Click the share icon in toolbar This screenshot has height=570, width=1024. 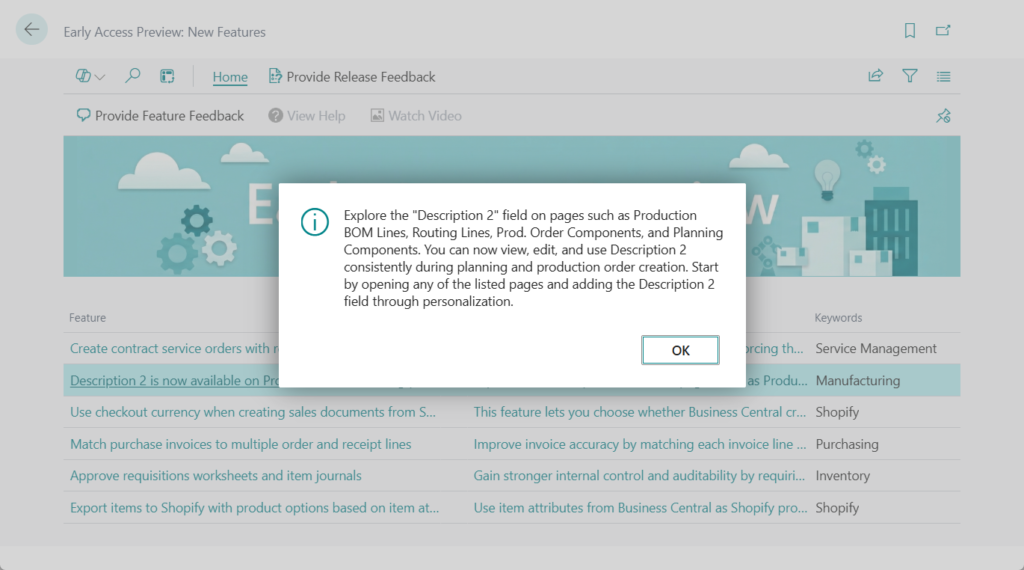tap(875, 76)
